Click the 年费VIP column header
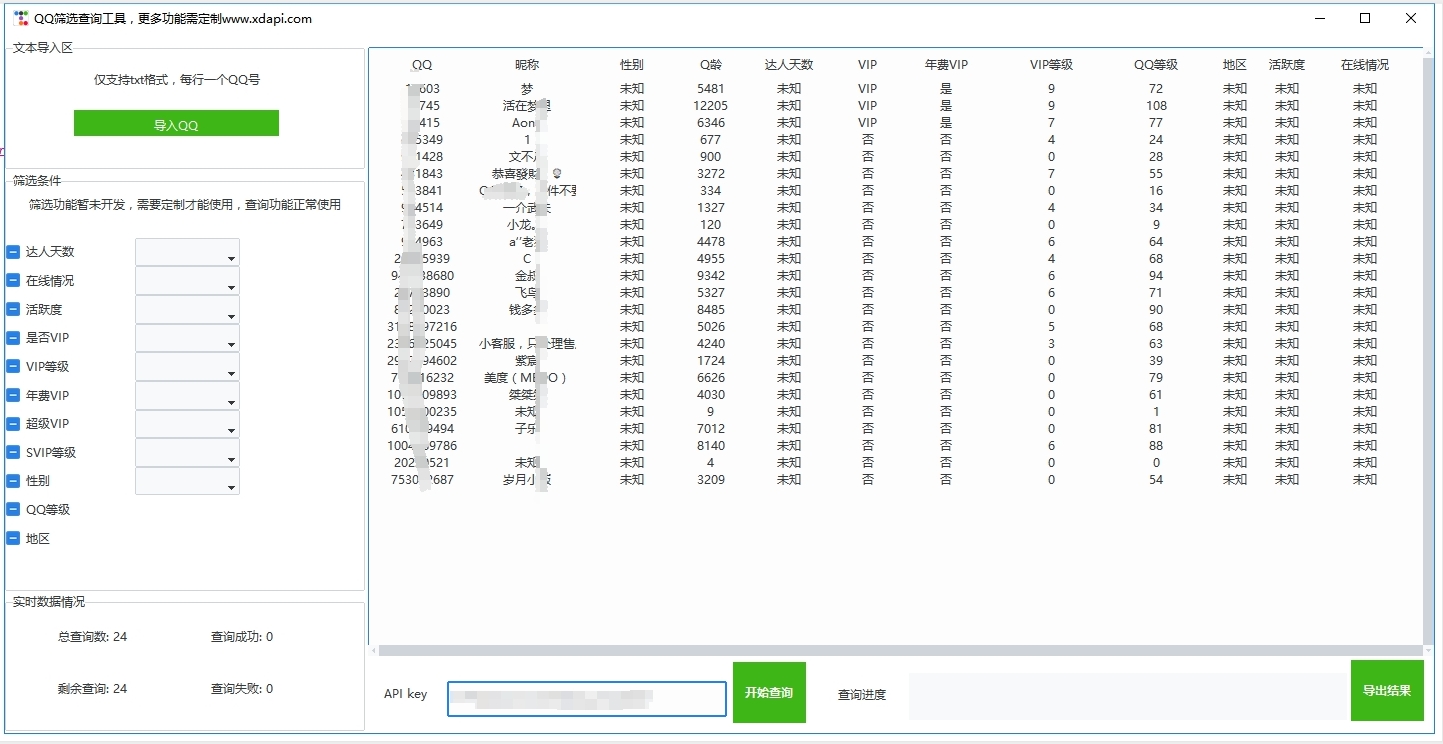Image resolution: width=1443 pixels, height=744 pixels. tap(946, 64)
